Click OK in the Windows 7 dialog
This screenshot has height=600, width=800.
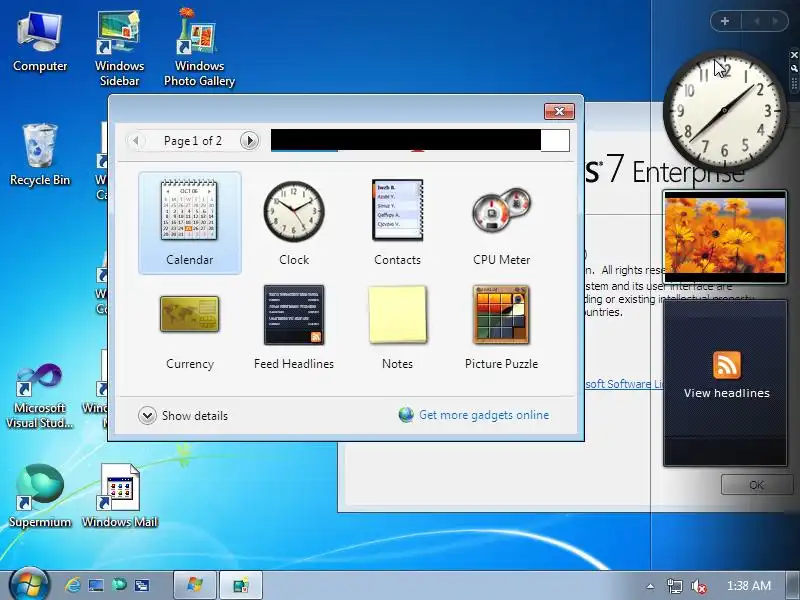pos(757,485)
